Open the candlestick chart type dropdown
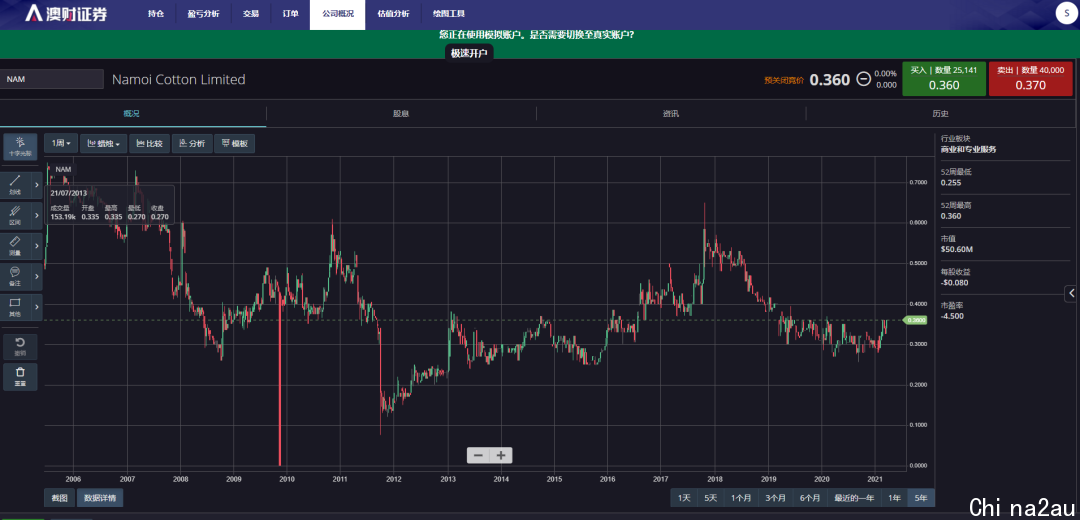This screenshot has height=520, width=1080. [x=103, y=143]
